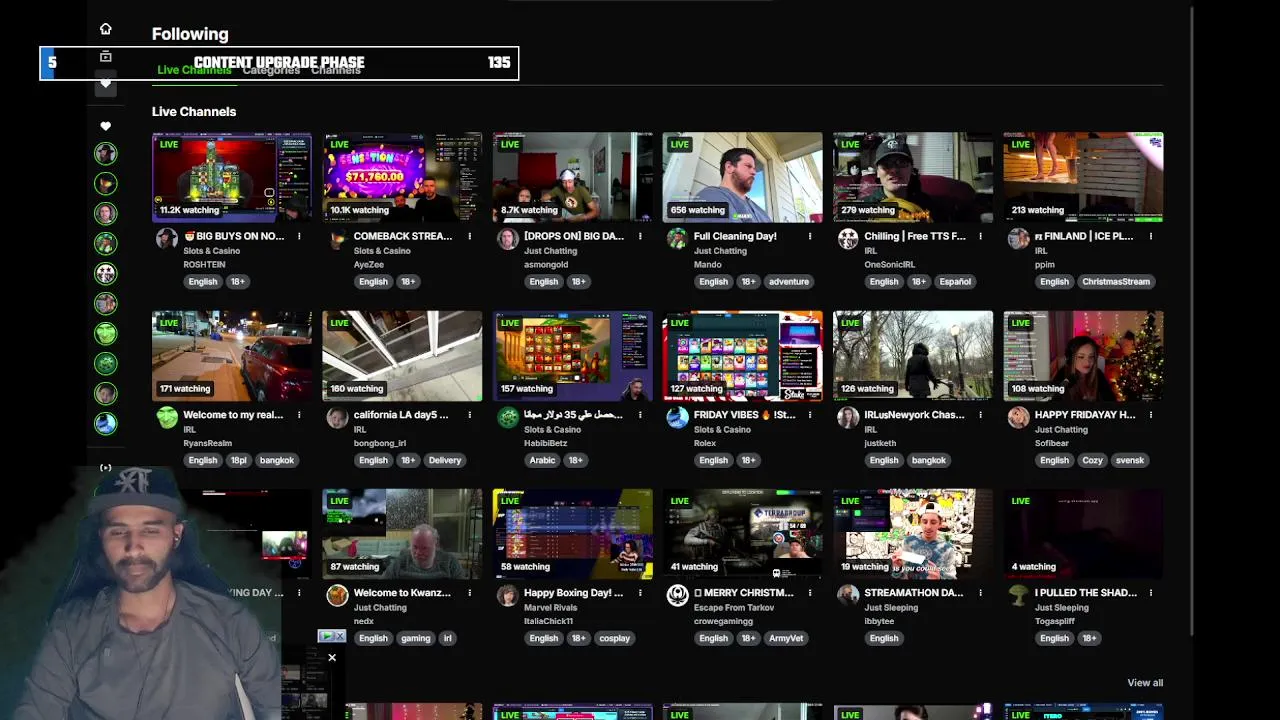Open Sofibear channel avatar

point(1018,417)
